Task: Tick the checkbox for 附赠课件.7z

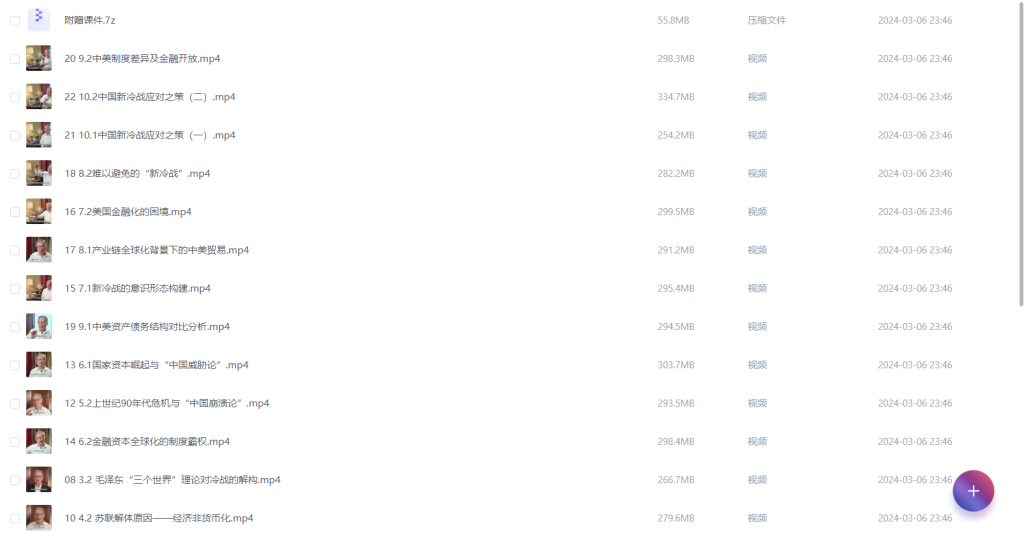Action: pos(15,21)
